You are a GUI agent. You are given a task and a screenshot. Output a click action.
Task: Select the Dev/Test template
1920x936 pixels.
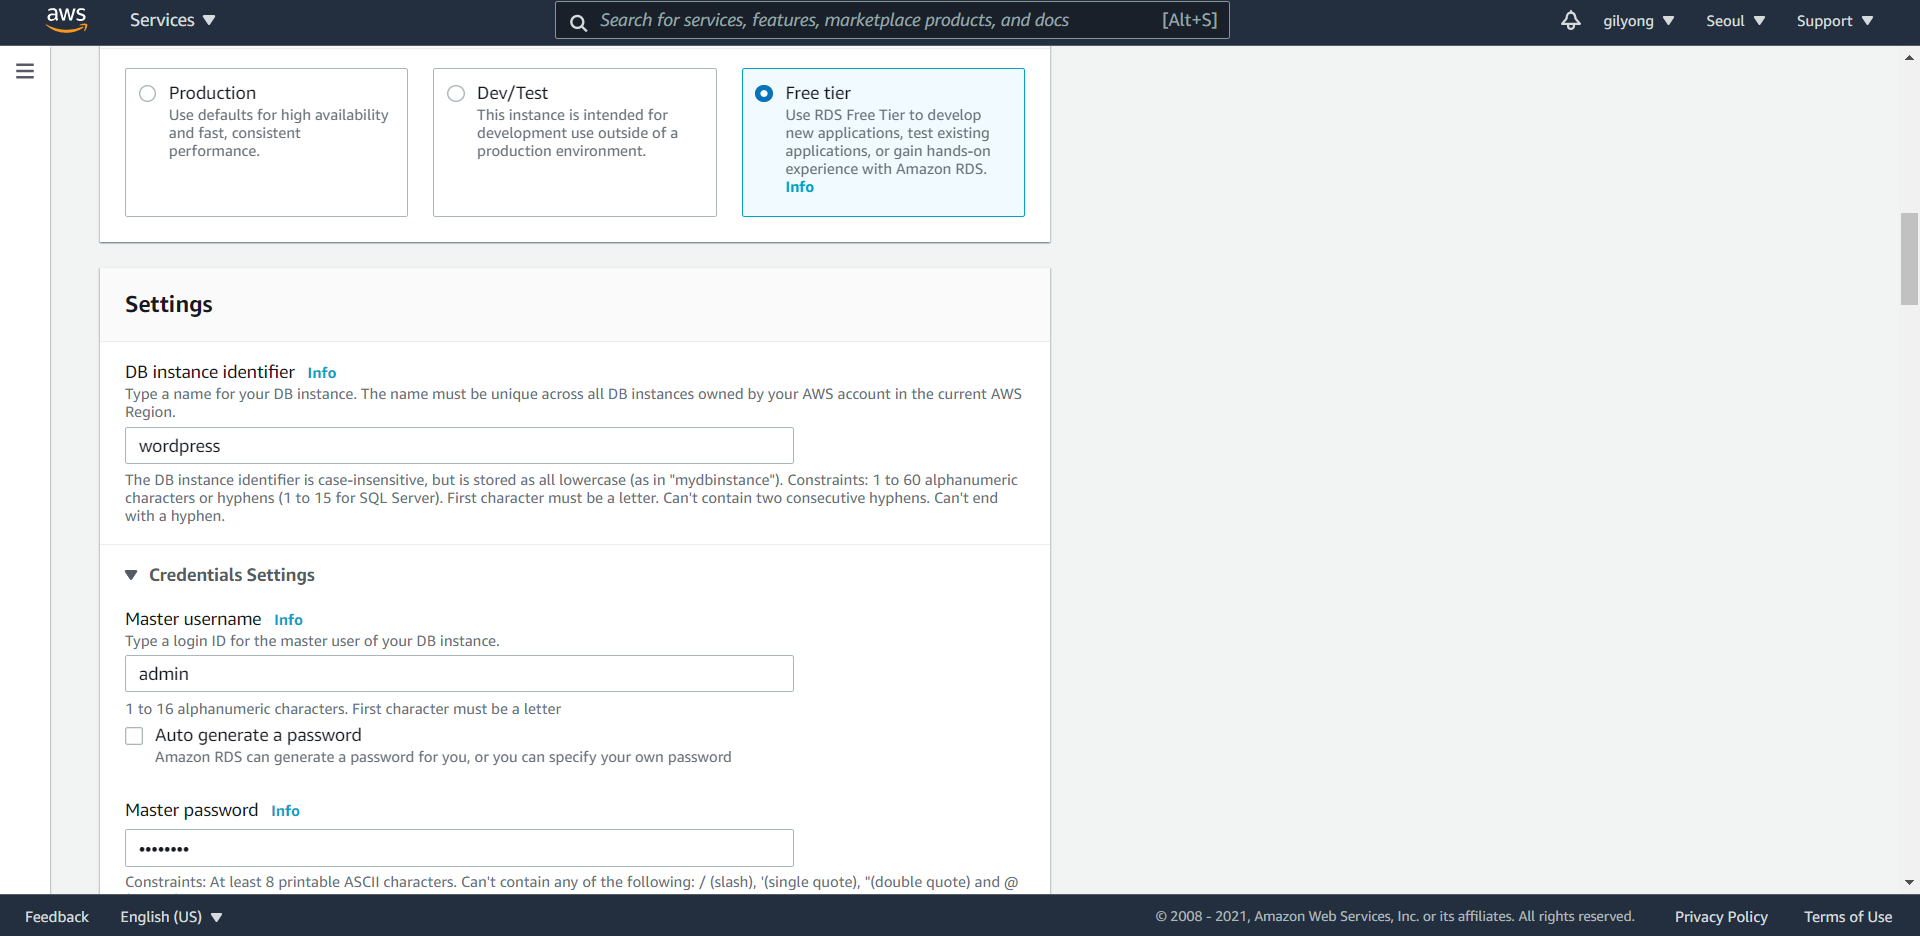point(456,93)
